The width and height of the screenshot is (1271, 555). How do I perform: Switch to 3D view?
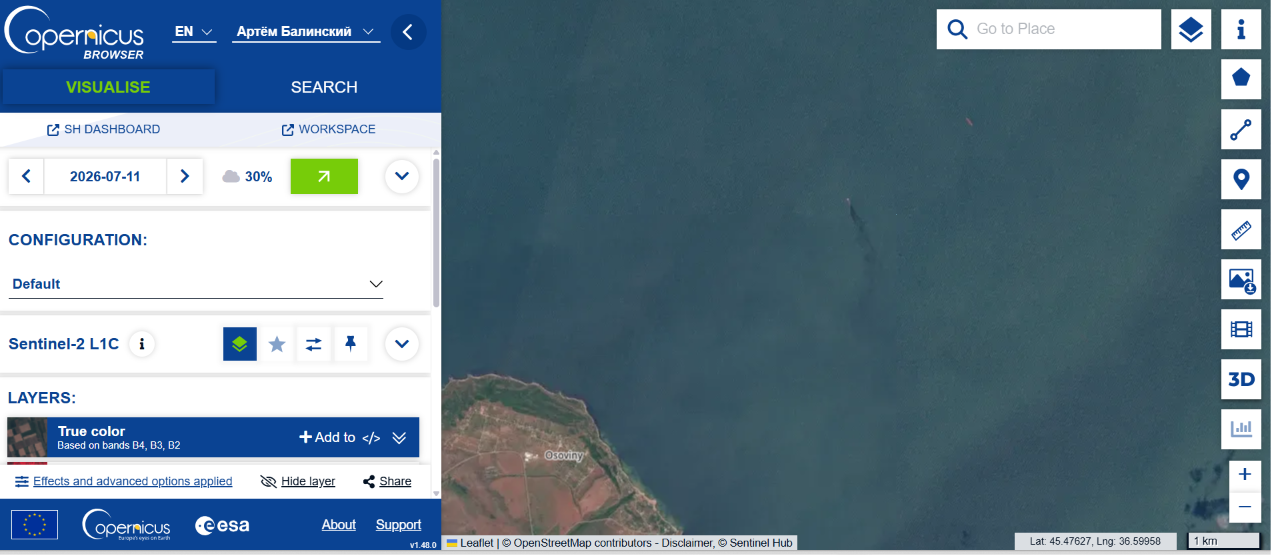[1241, 379]
